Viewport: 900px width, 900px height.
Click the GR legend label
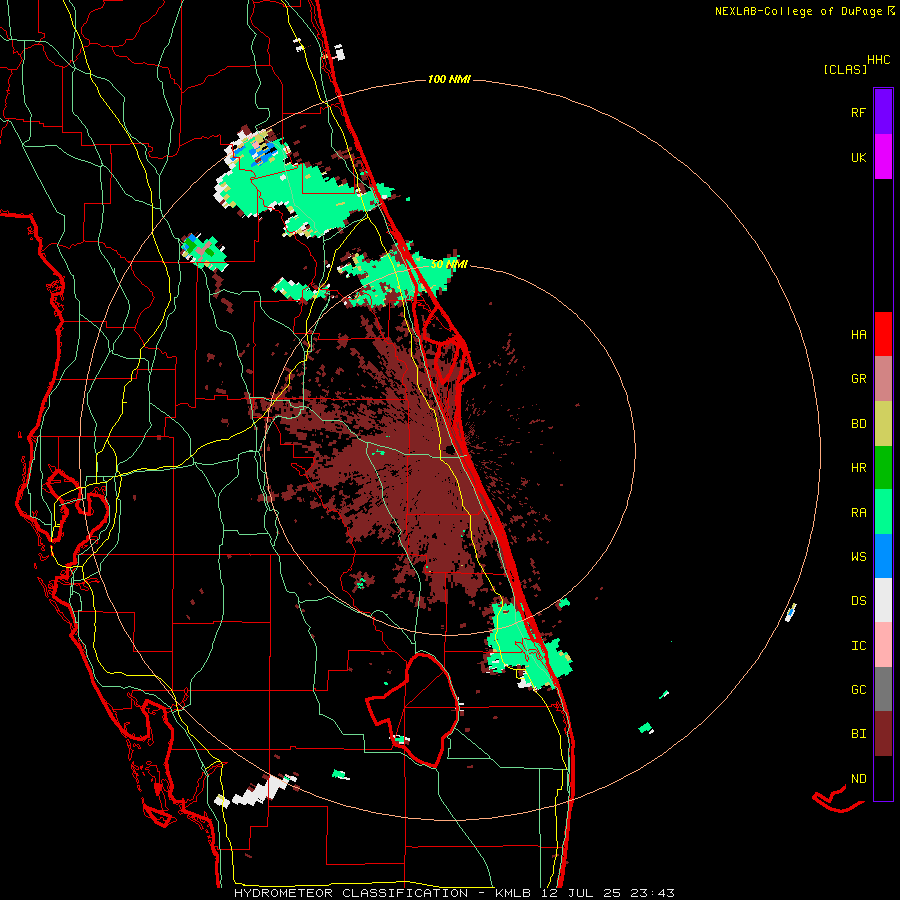pyautogui.click(x=858, y=378)
